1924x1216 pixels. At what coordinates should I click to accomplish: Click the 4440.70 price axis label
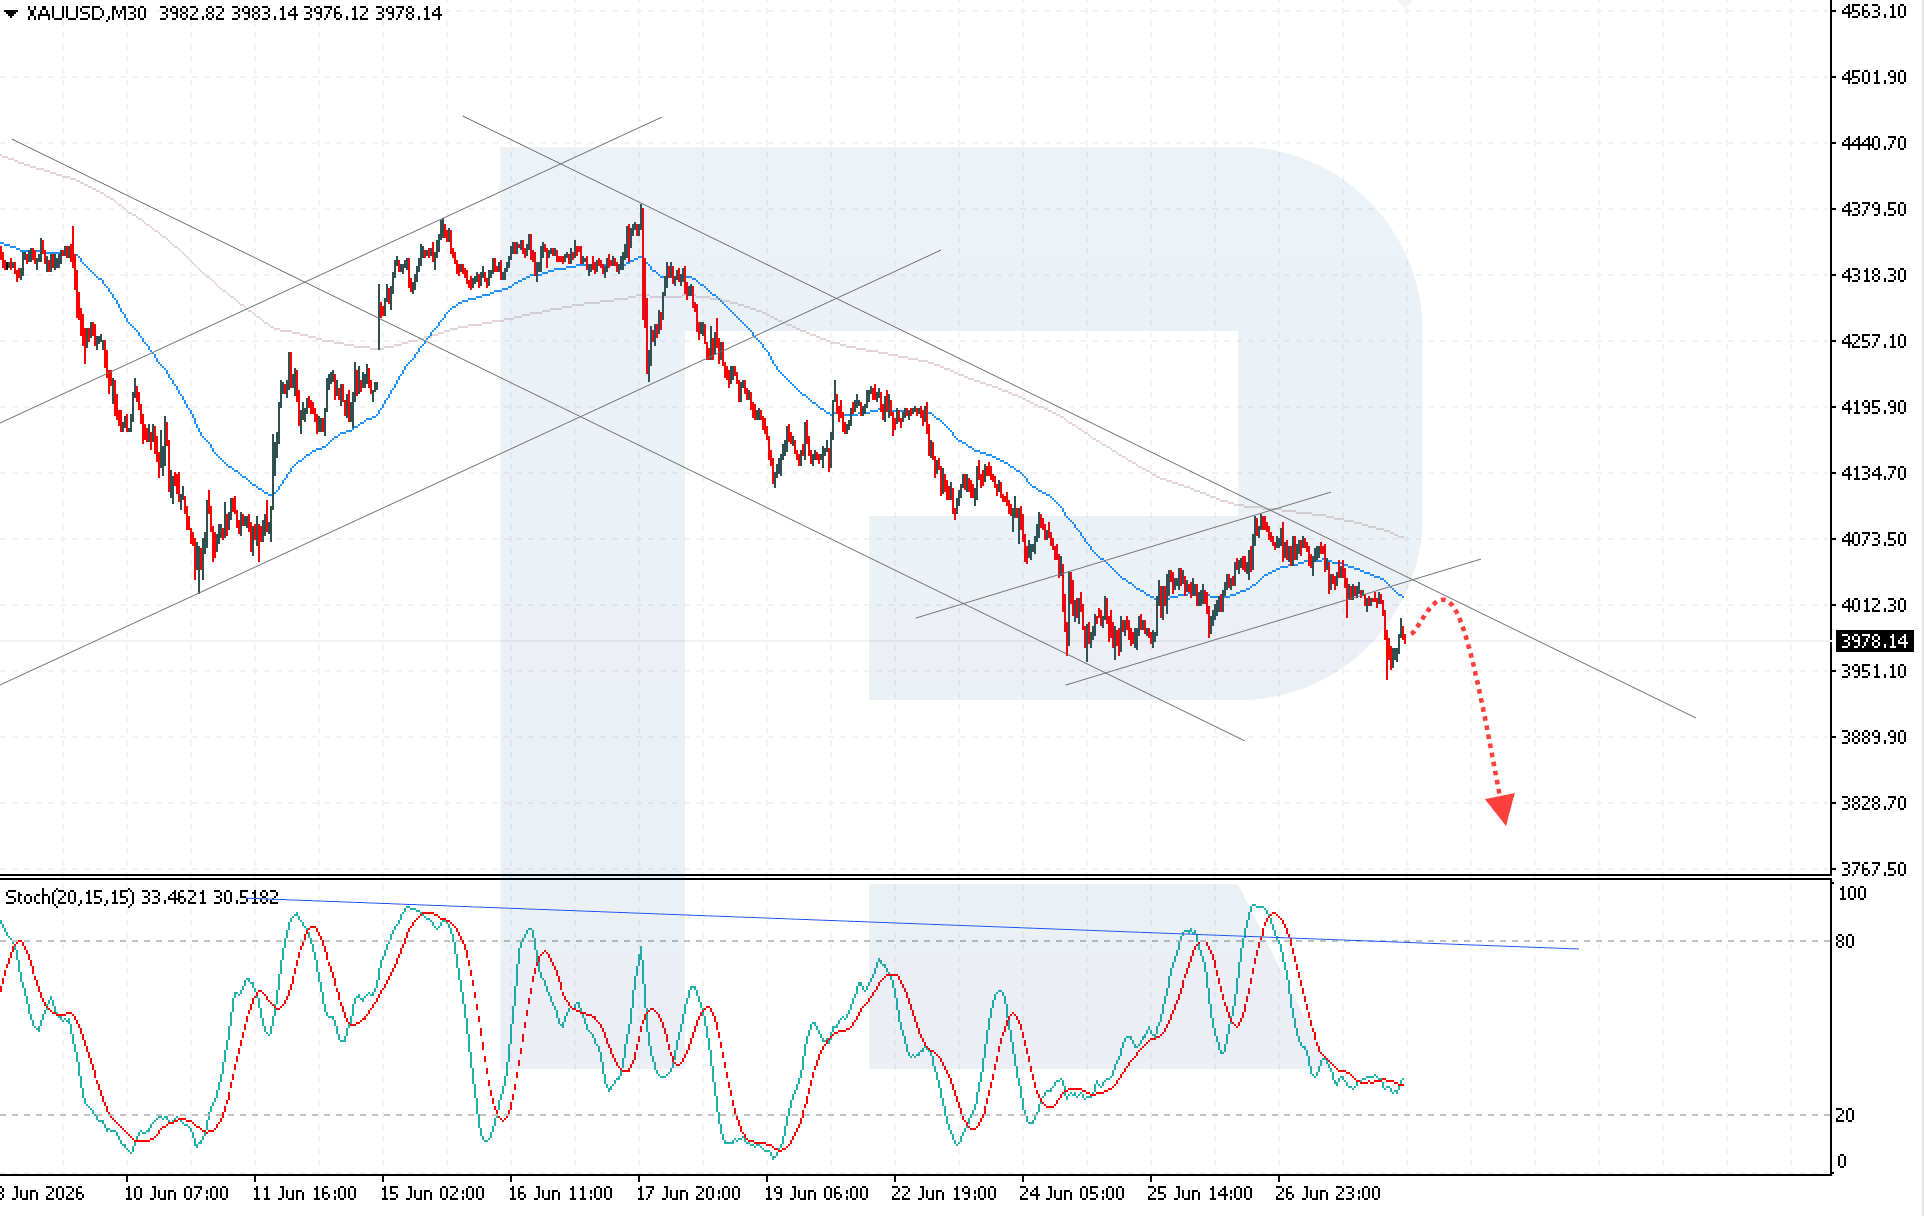[1874, 143]
